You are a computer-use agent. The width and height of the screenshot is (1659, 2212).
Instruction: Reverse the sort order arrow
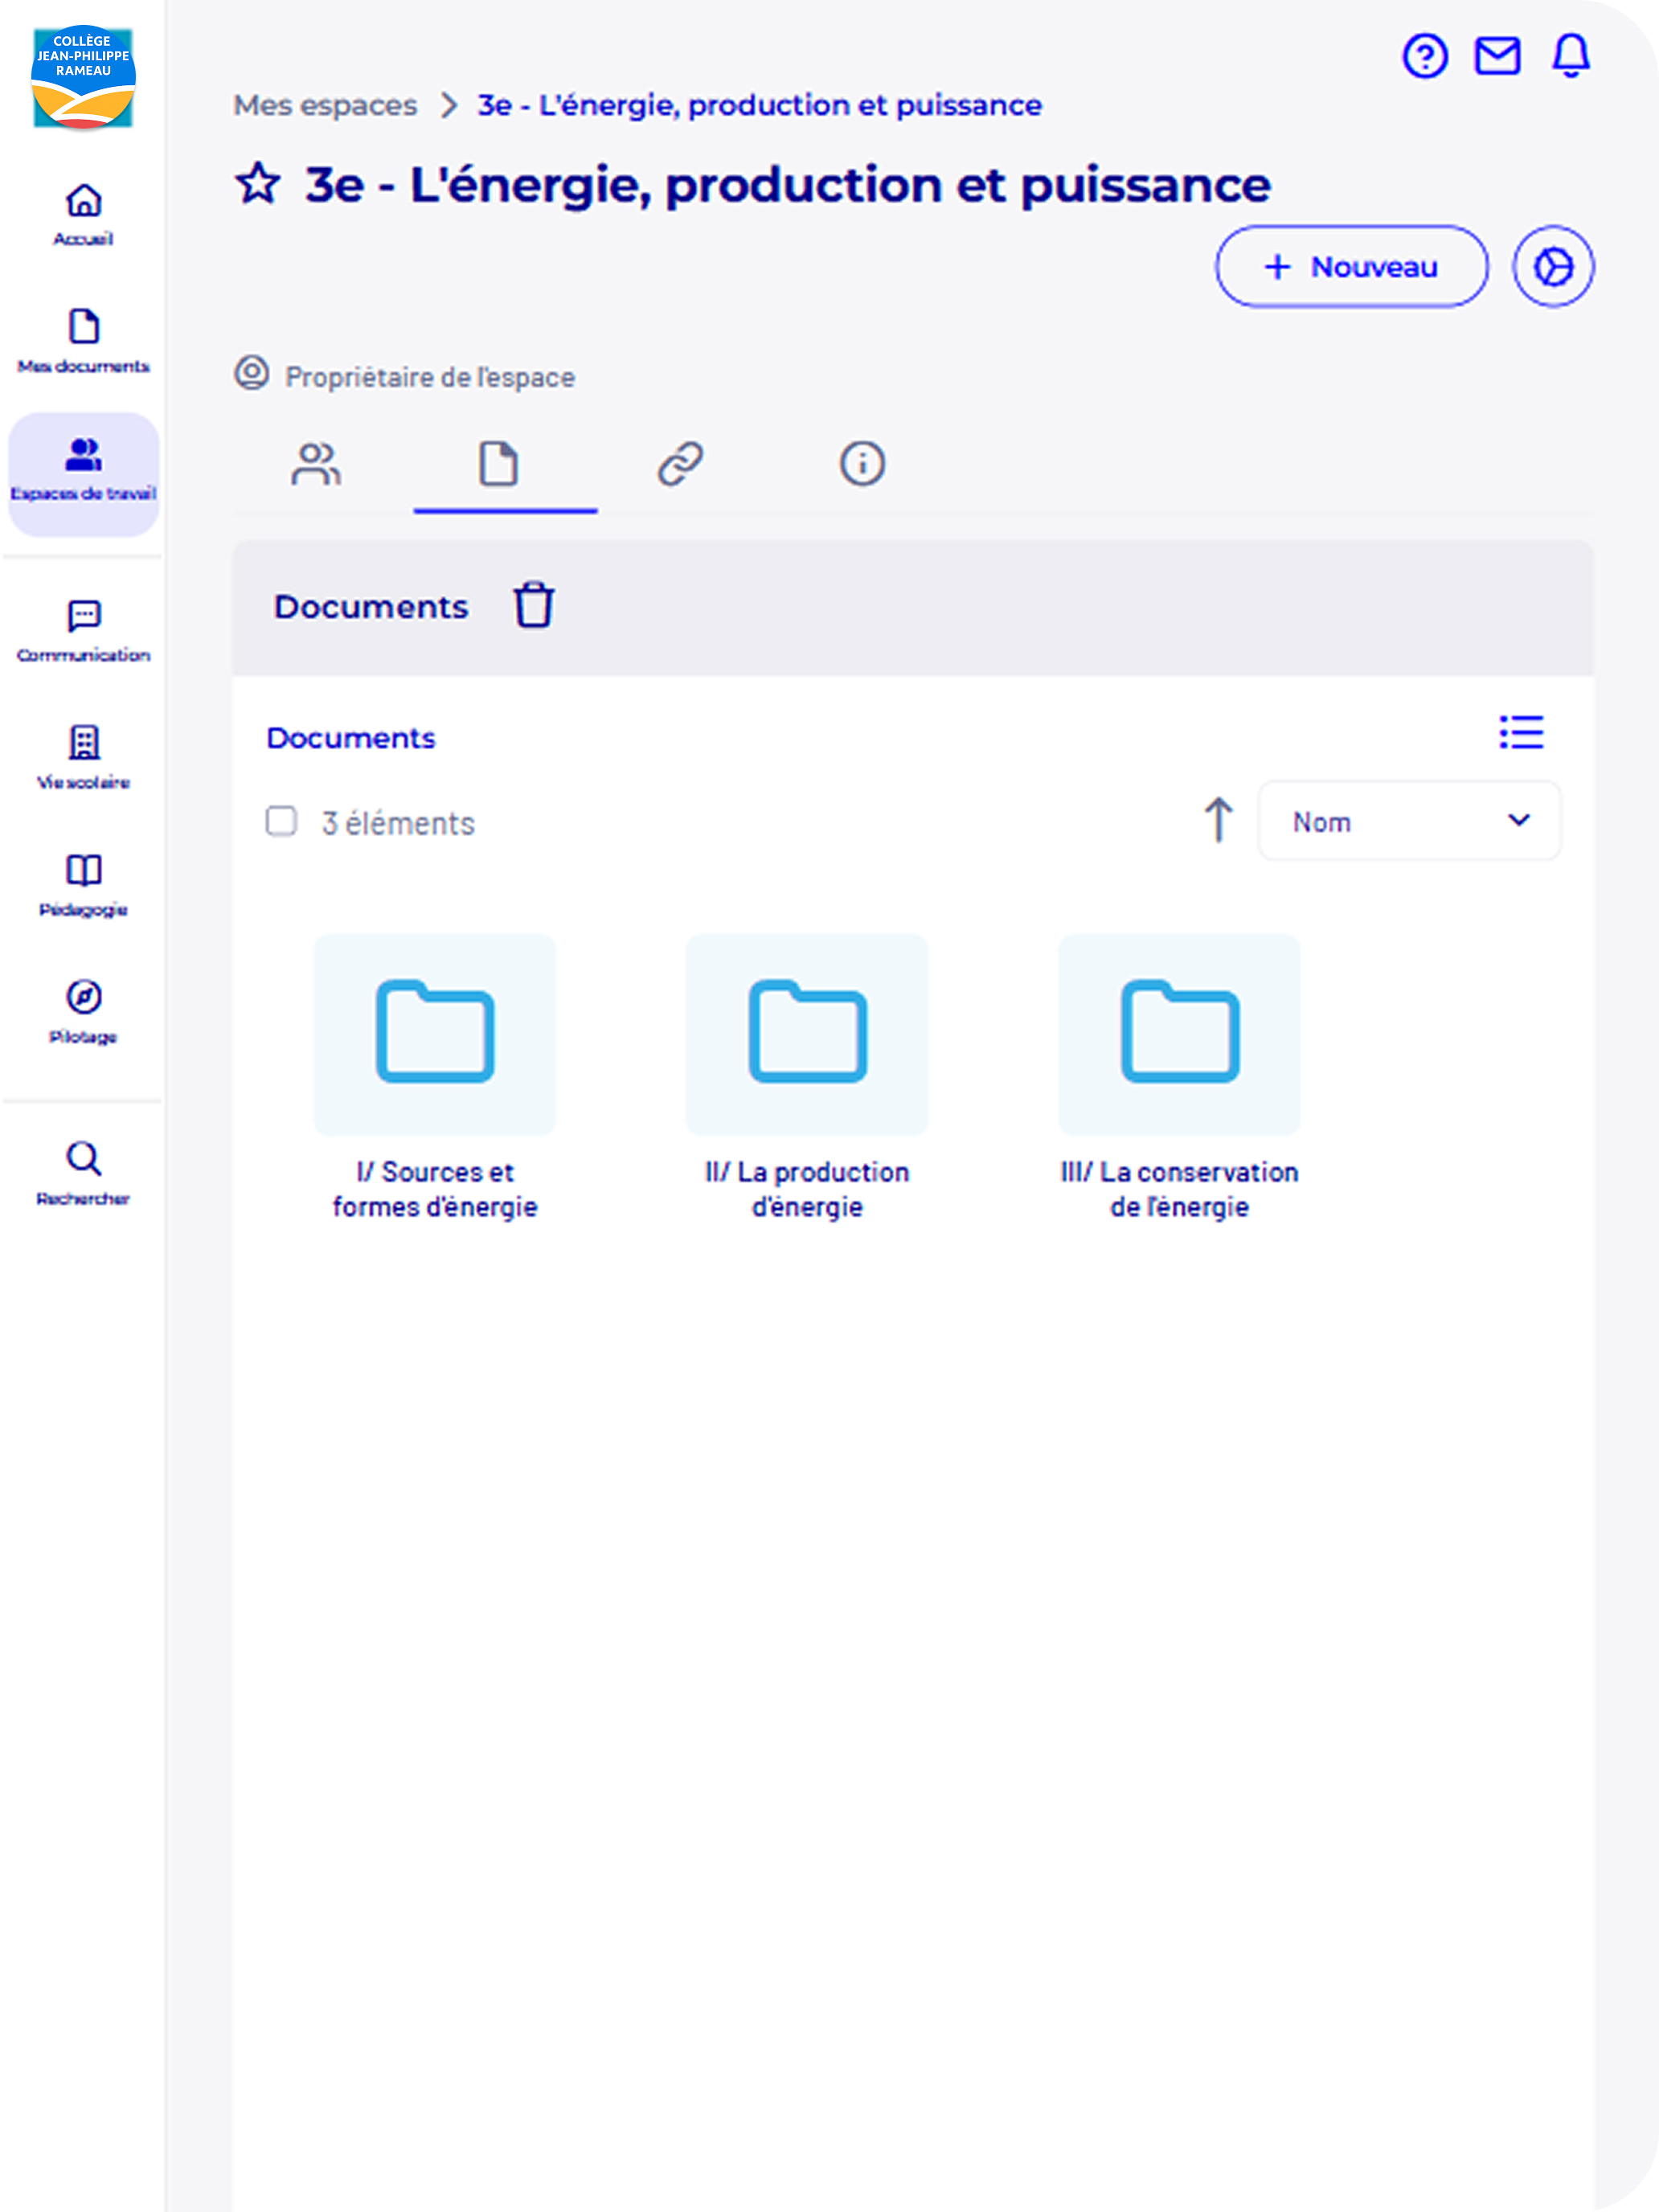pyautogui.click(x=1217, y=820)
